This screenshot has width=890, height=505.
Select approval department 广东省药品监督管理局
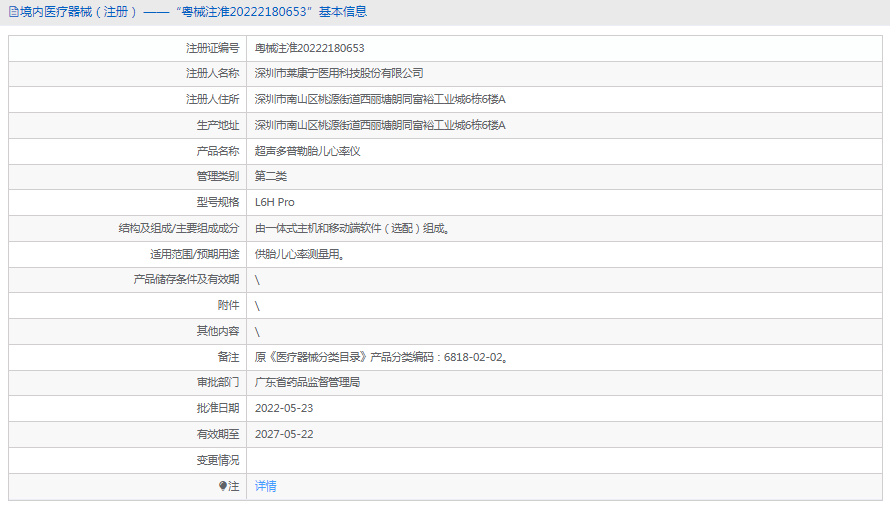[x=308, y=382]
